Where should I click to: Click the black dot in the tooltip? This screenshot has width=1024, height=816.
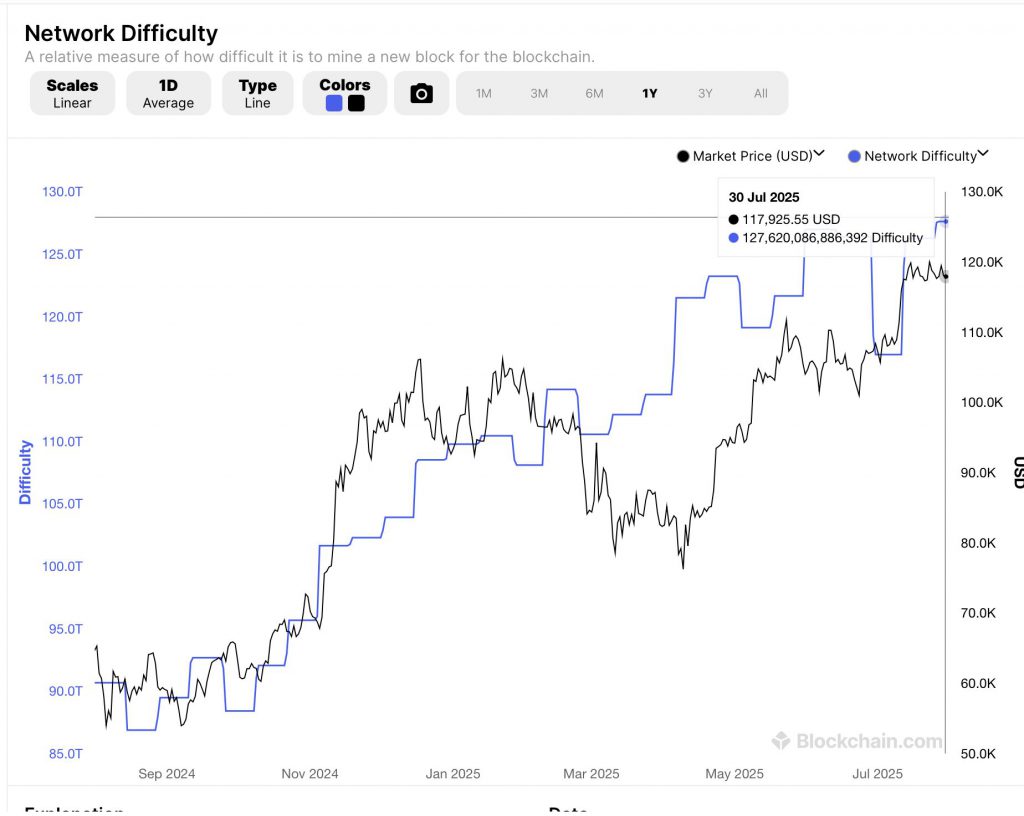(x=735, y=219)
